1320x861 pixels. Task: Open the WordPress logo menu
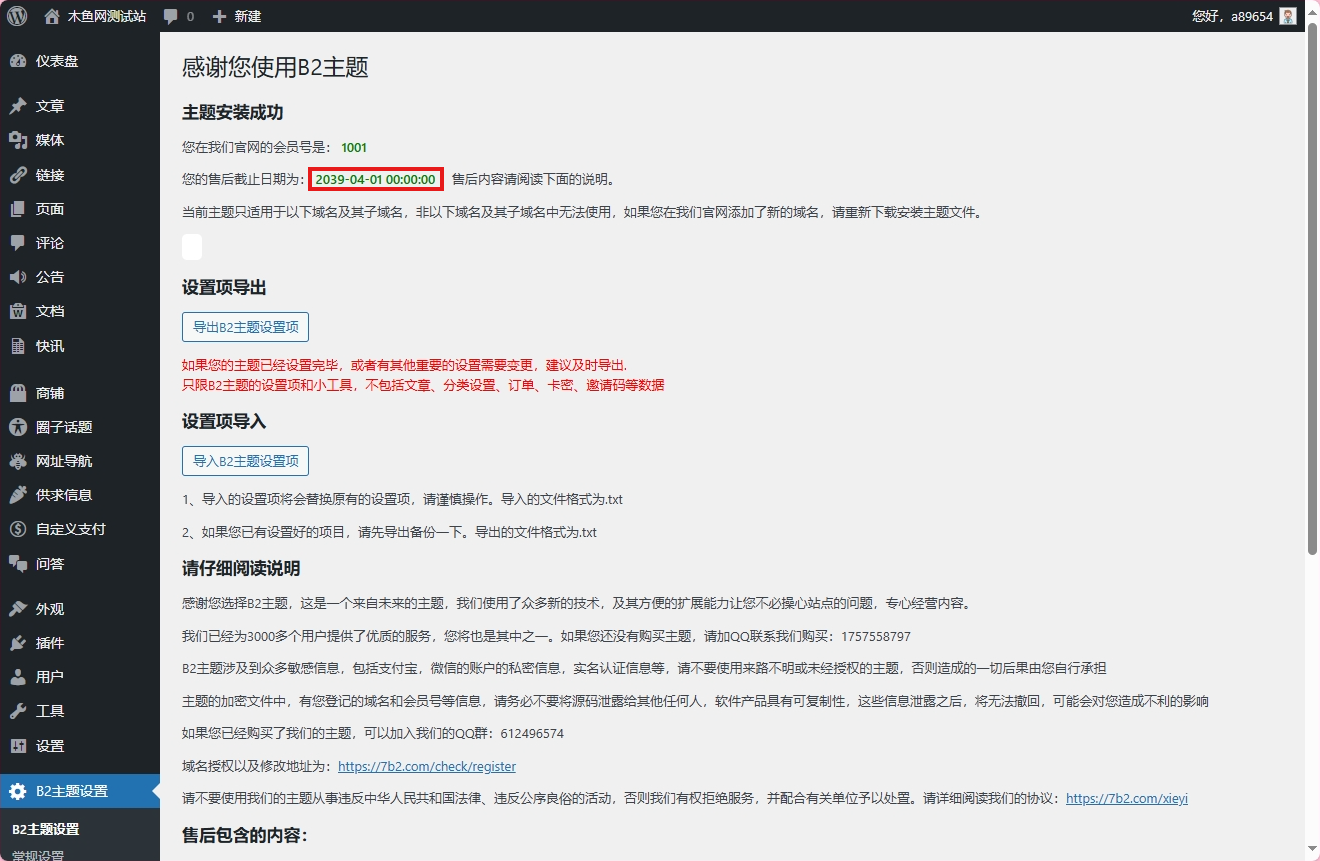click(x=17, y=16)
